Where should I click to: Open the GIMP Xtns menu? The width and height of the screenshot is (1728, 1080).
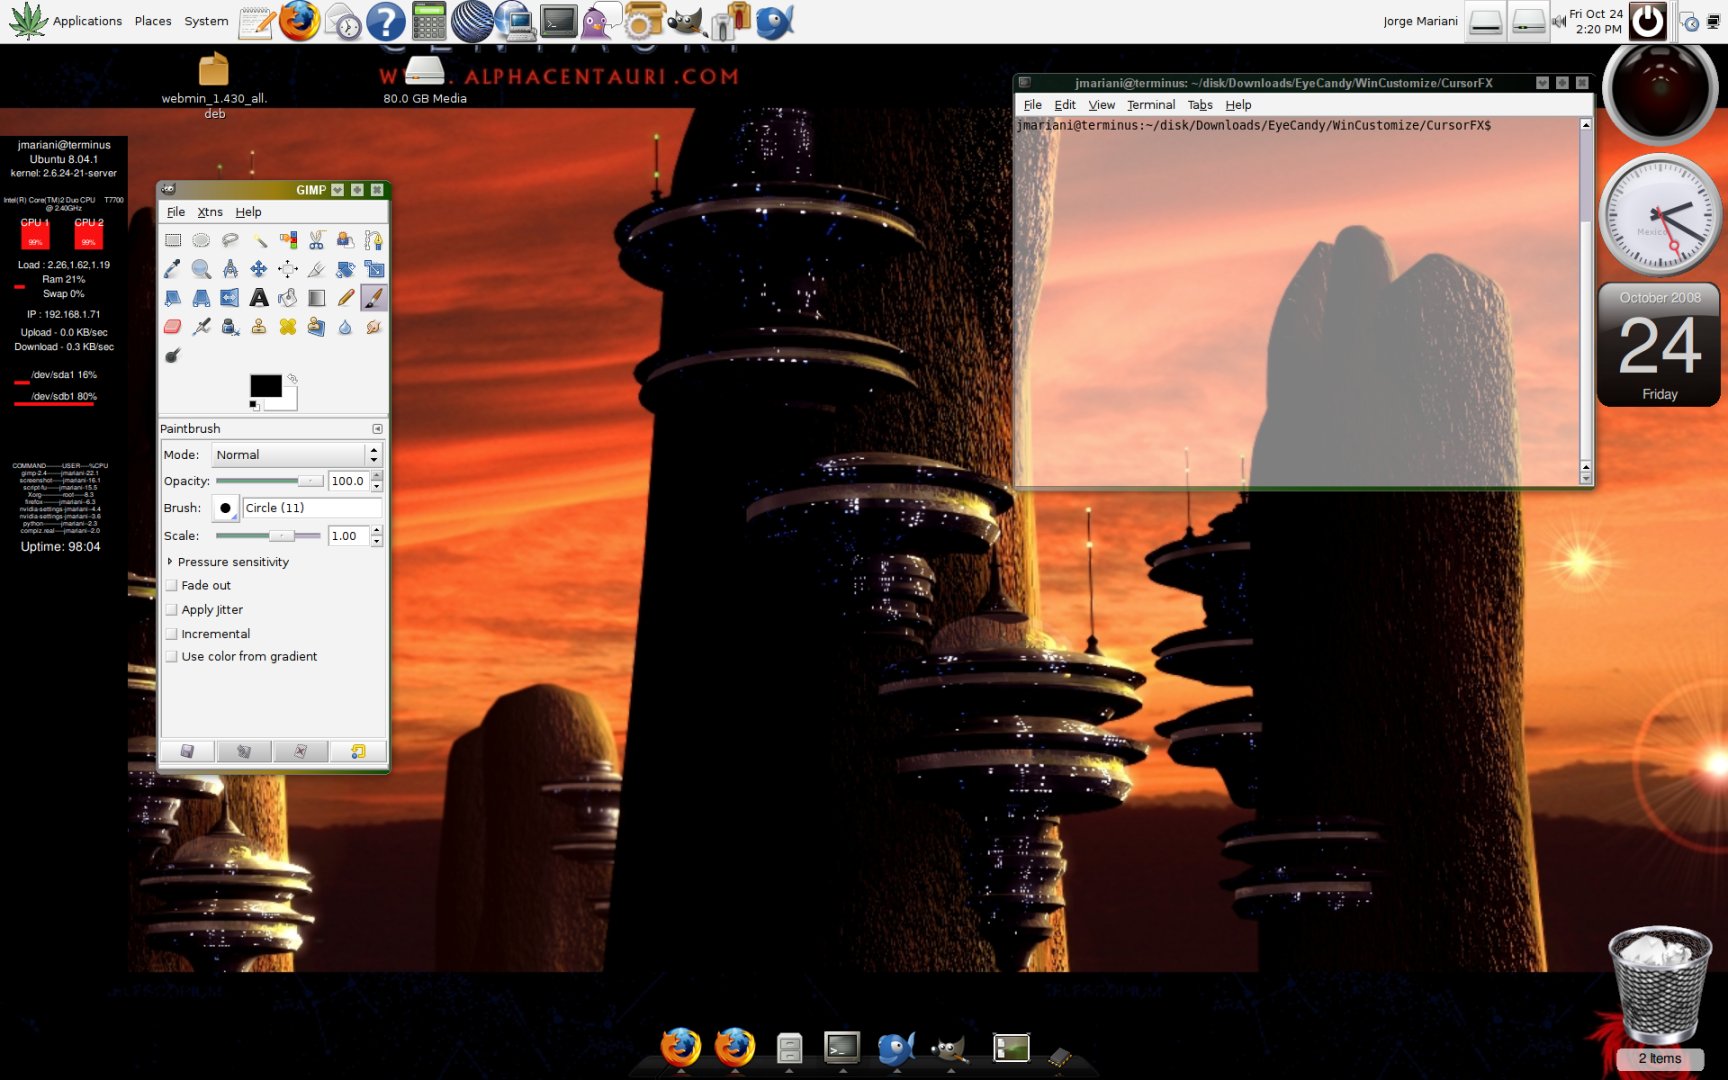pyautogui.click(x=210, y=212)
